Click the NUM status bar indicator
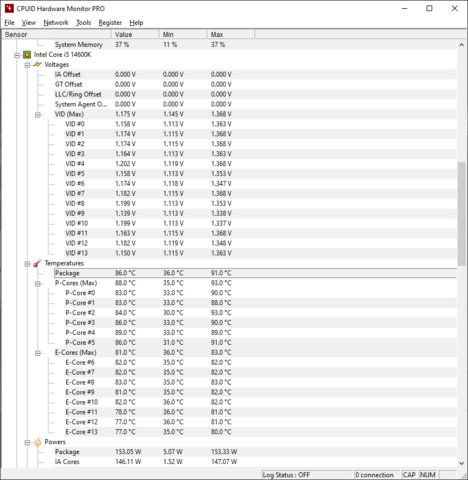The width and height of the screenshot is (468, 480). 427,475
